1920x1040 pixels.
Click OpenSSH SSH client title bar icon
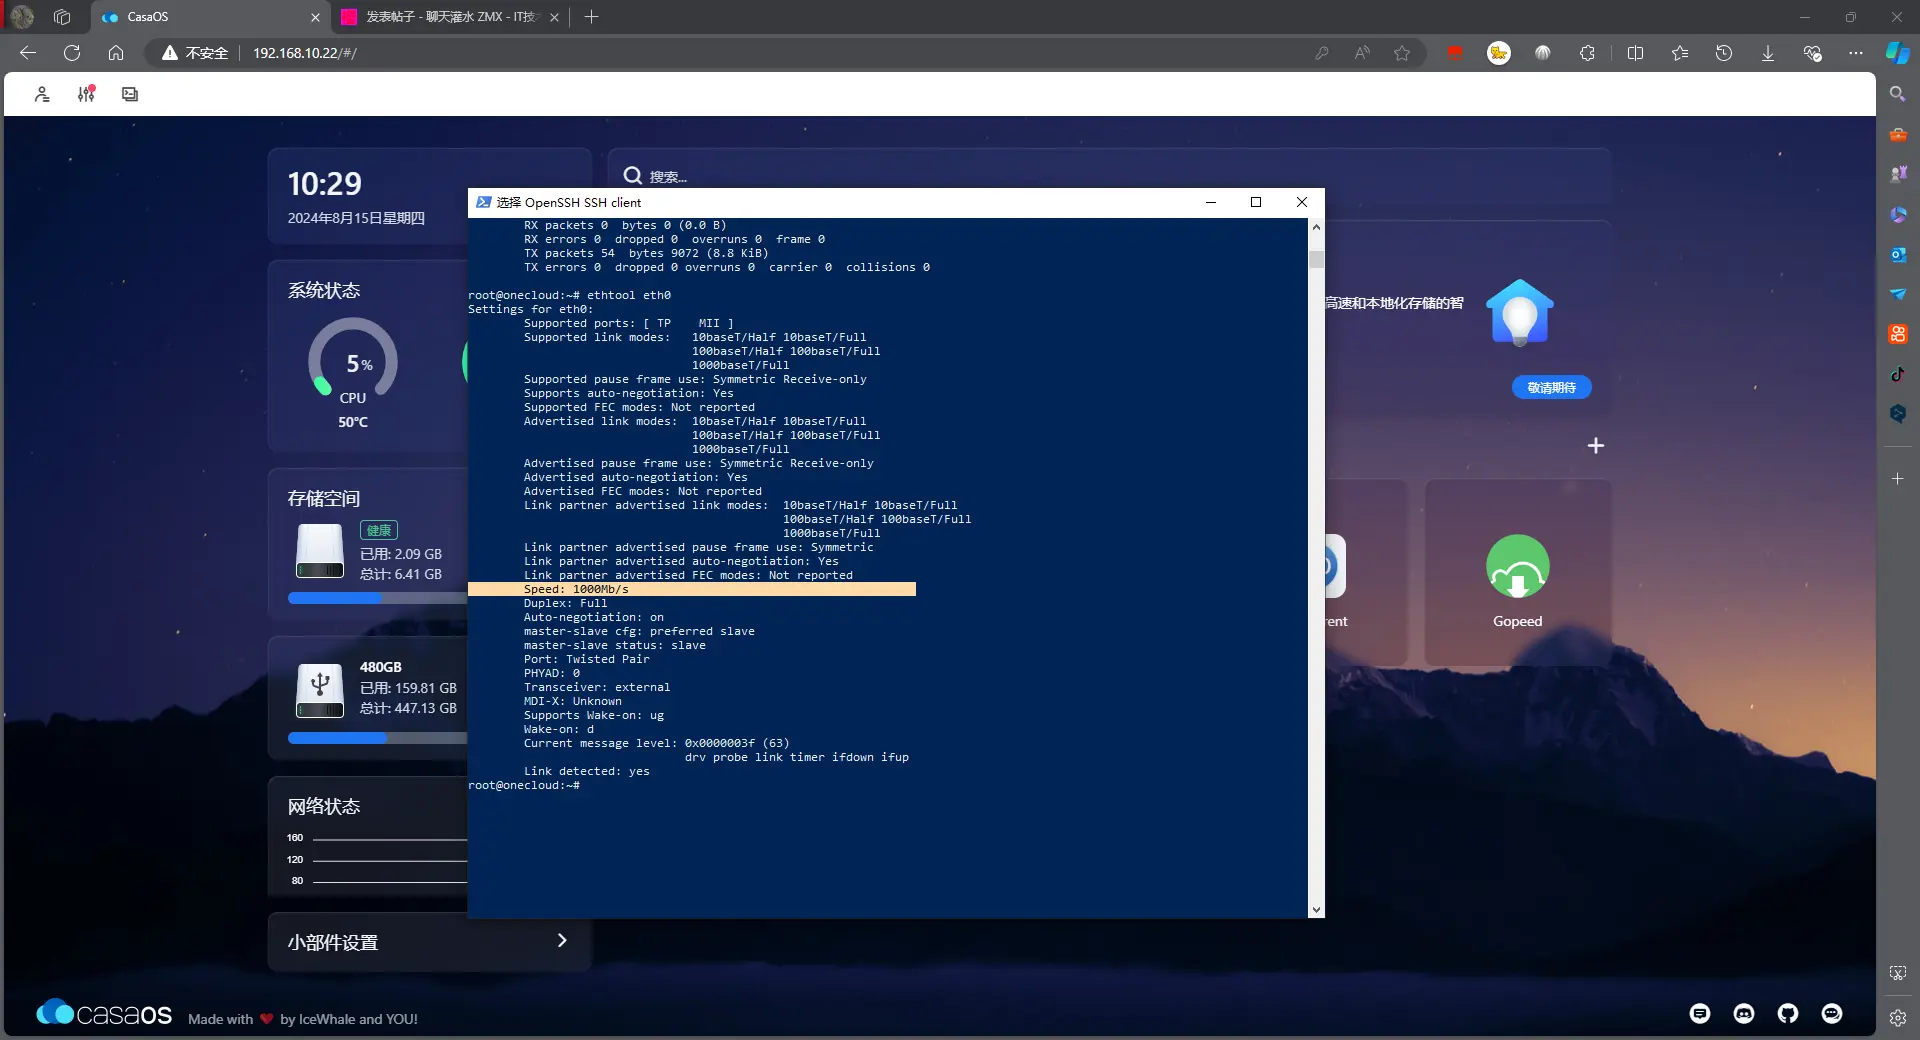pyautogui.click(x=484, y=202)
